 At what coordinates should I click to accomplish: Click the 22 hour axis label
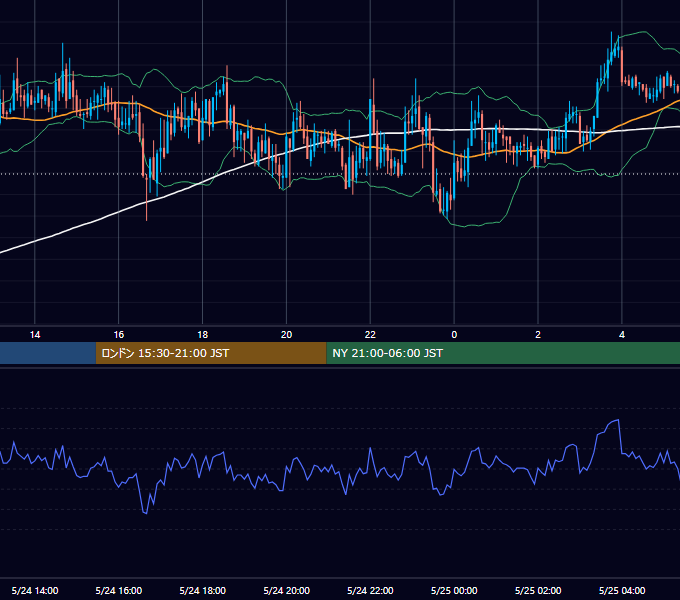(370, 335)
